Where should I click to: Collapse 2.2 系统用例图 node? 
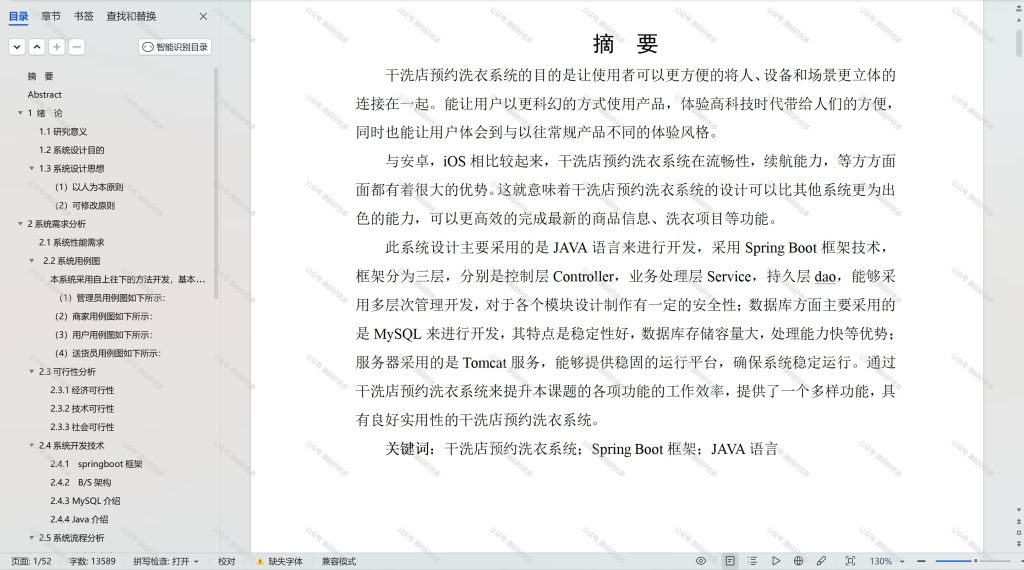pos(31,261)
